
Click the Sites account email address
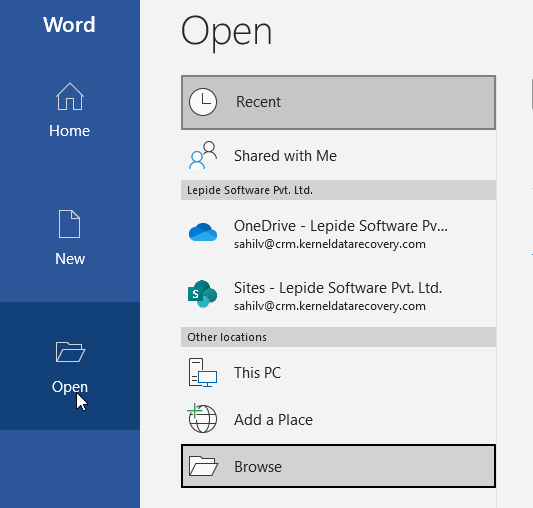(329, 306)
